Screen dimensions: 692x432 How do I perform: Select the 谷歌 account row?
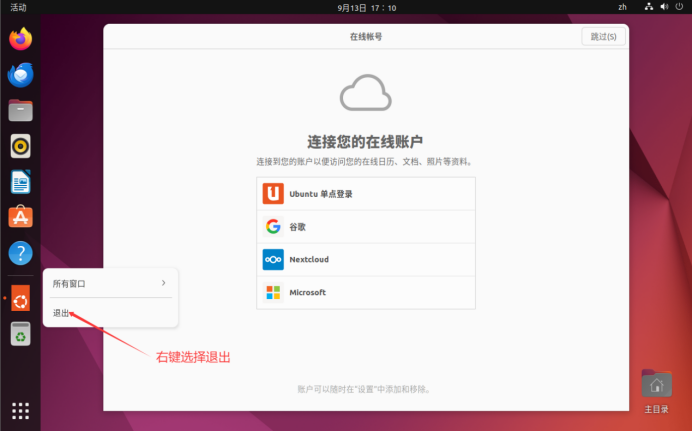click(x=366, y=227)
